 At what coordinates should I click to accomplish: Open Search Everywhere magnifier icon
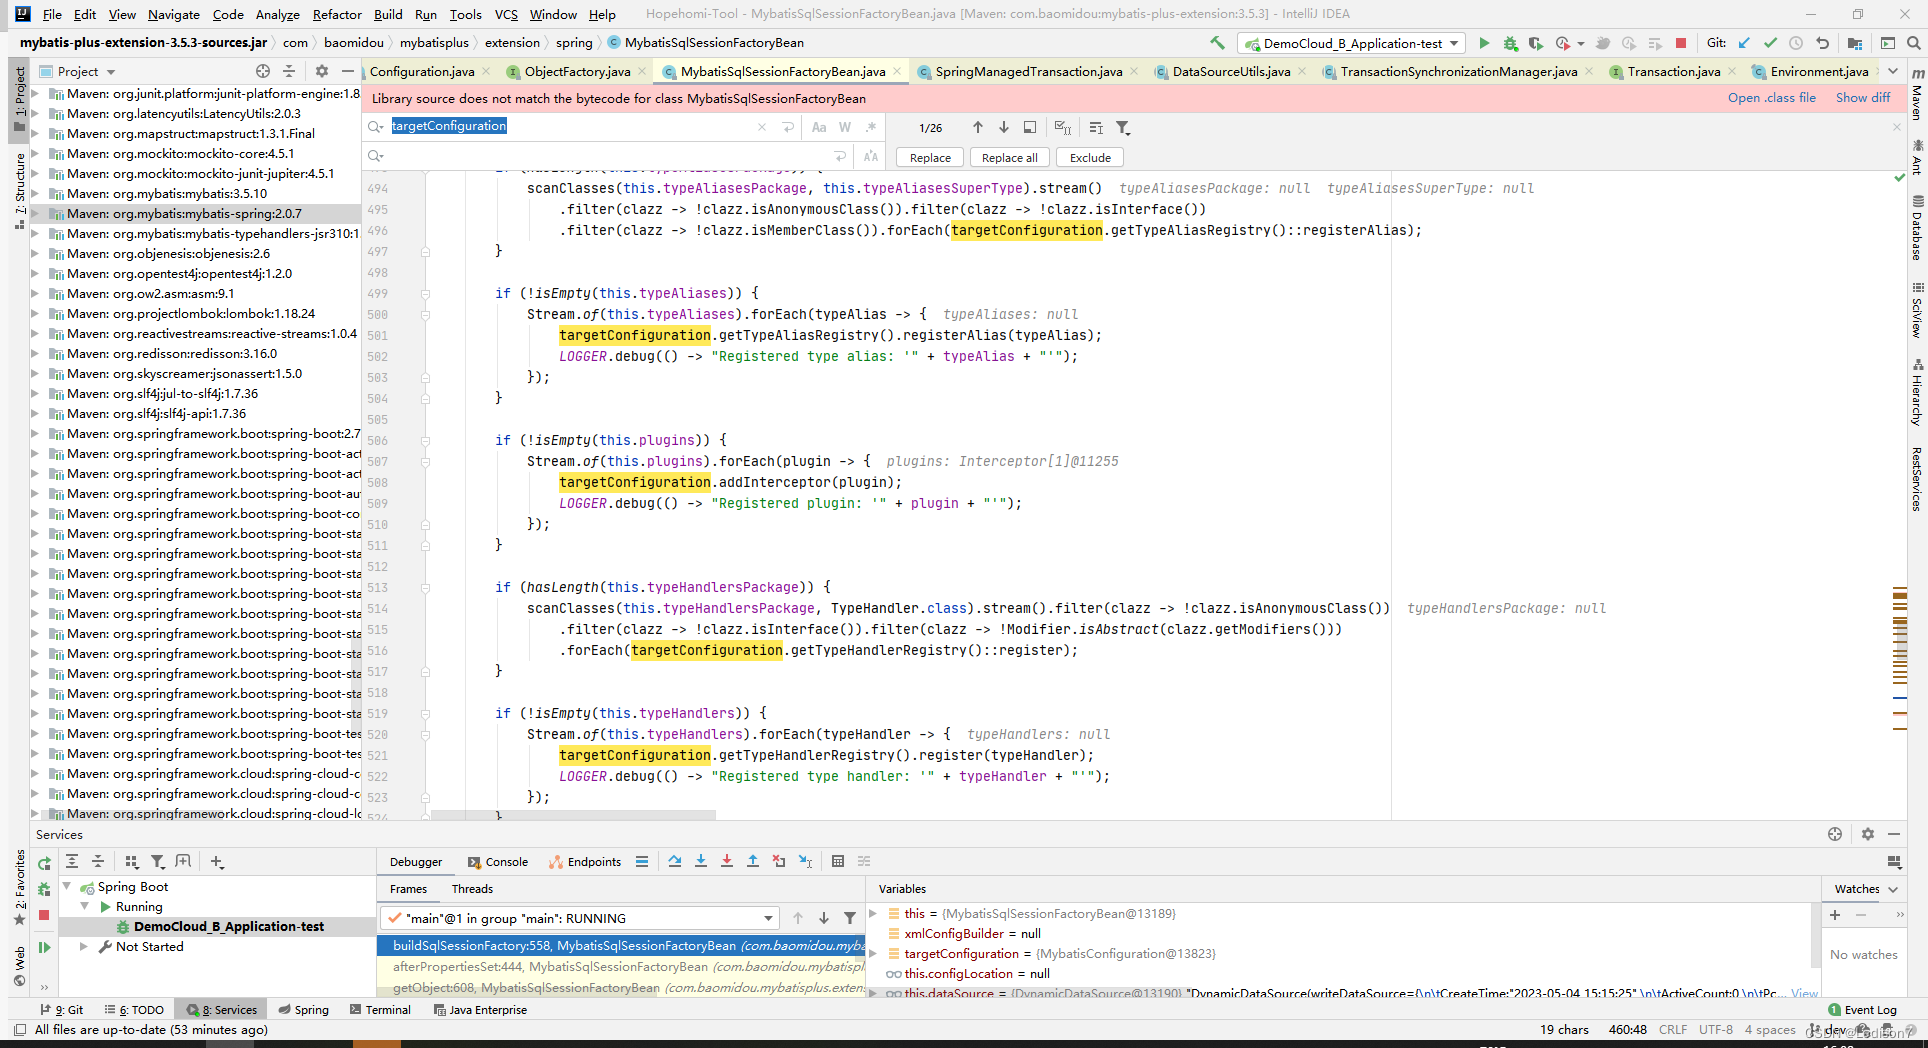tap(1913, 43)
